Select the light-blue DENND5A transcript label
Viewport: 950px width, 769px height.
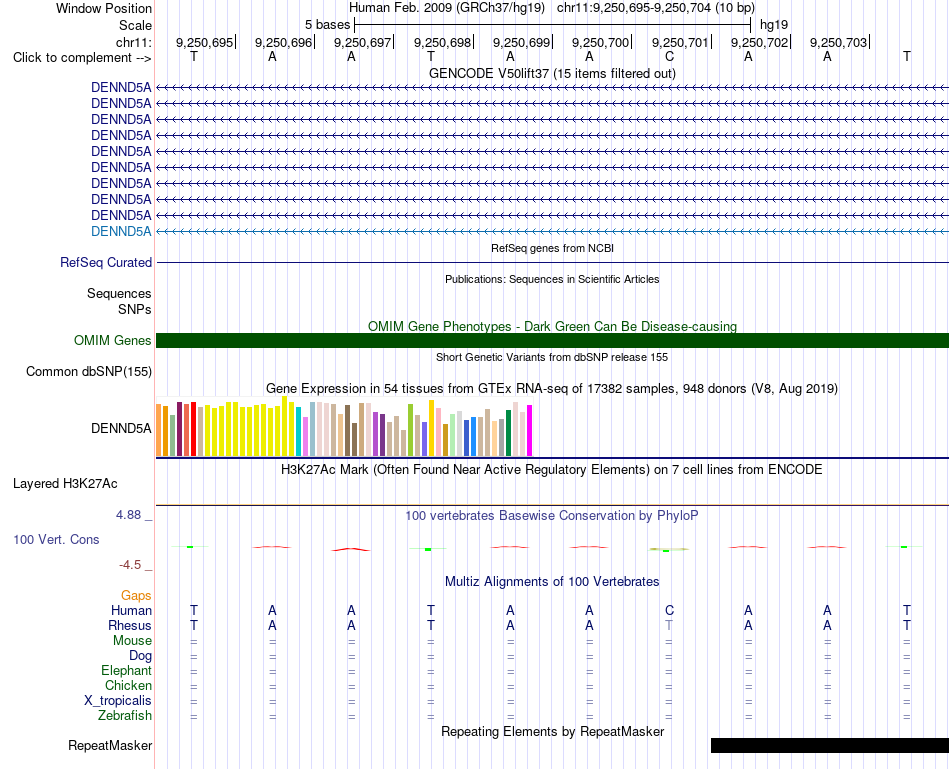121,231
